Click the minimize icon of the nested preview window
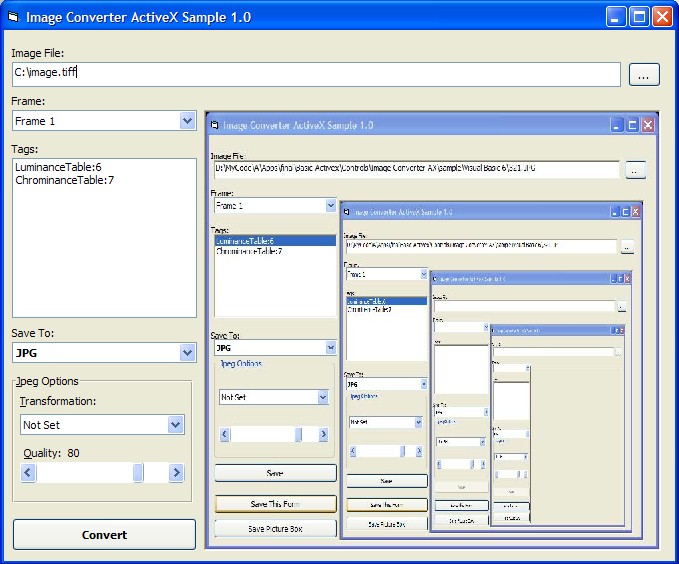 click(617, 125)
